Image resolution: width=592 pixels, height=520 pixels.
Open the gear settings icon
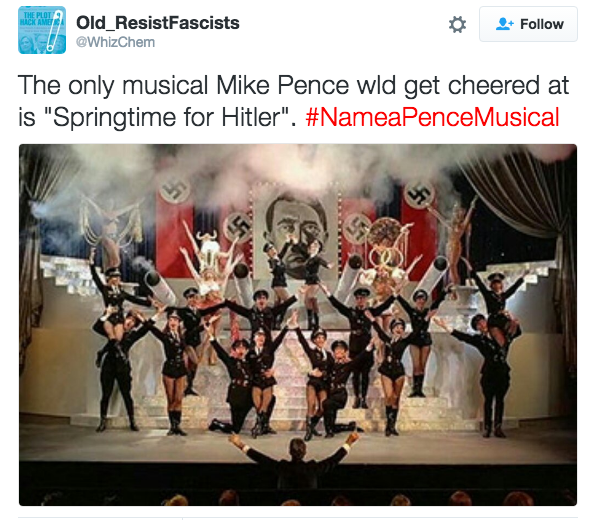pyautogui.click(x=457, y=25)
